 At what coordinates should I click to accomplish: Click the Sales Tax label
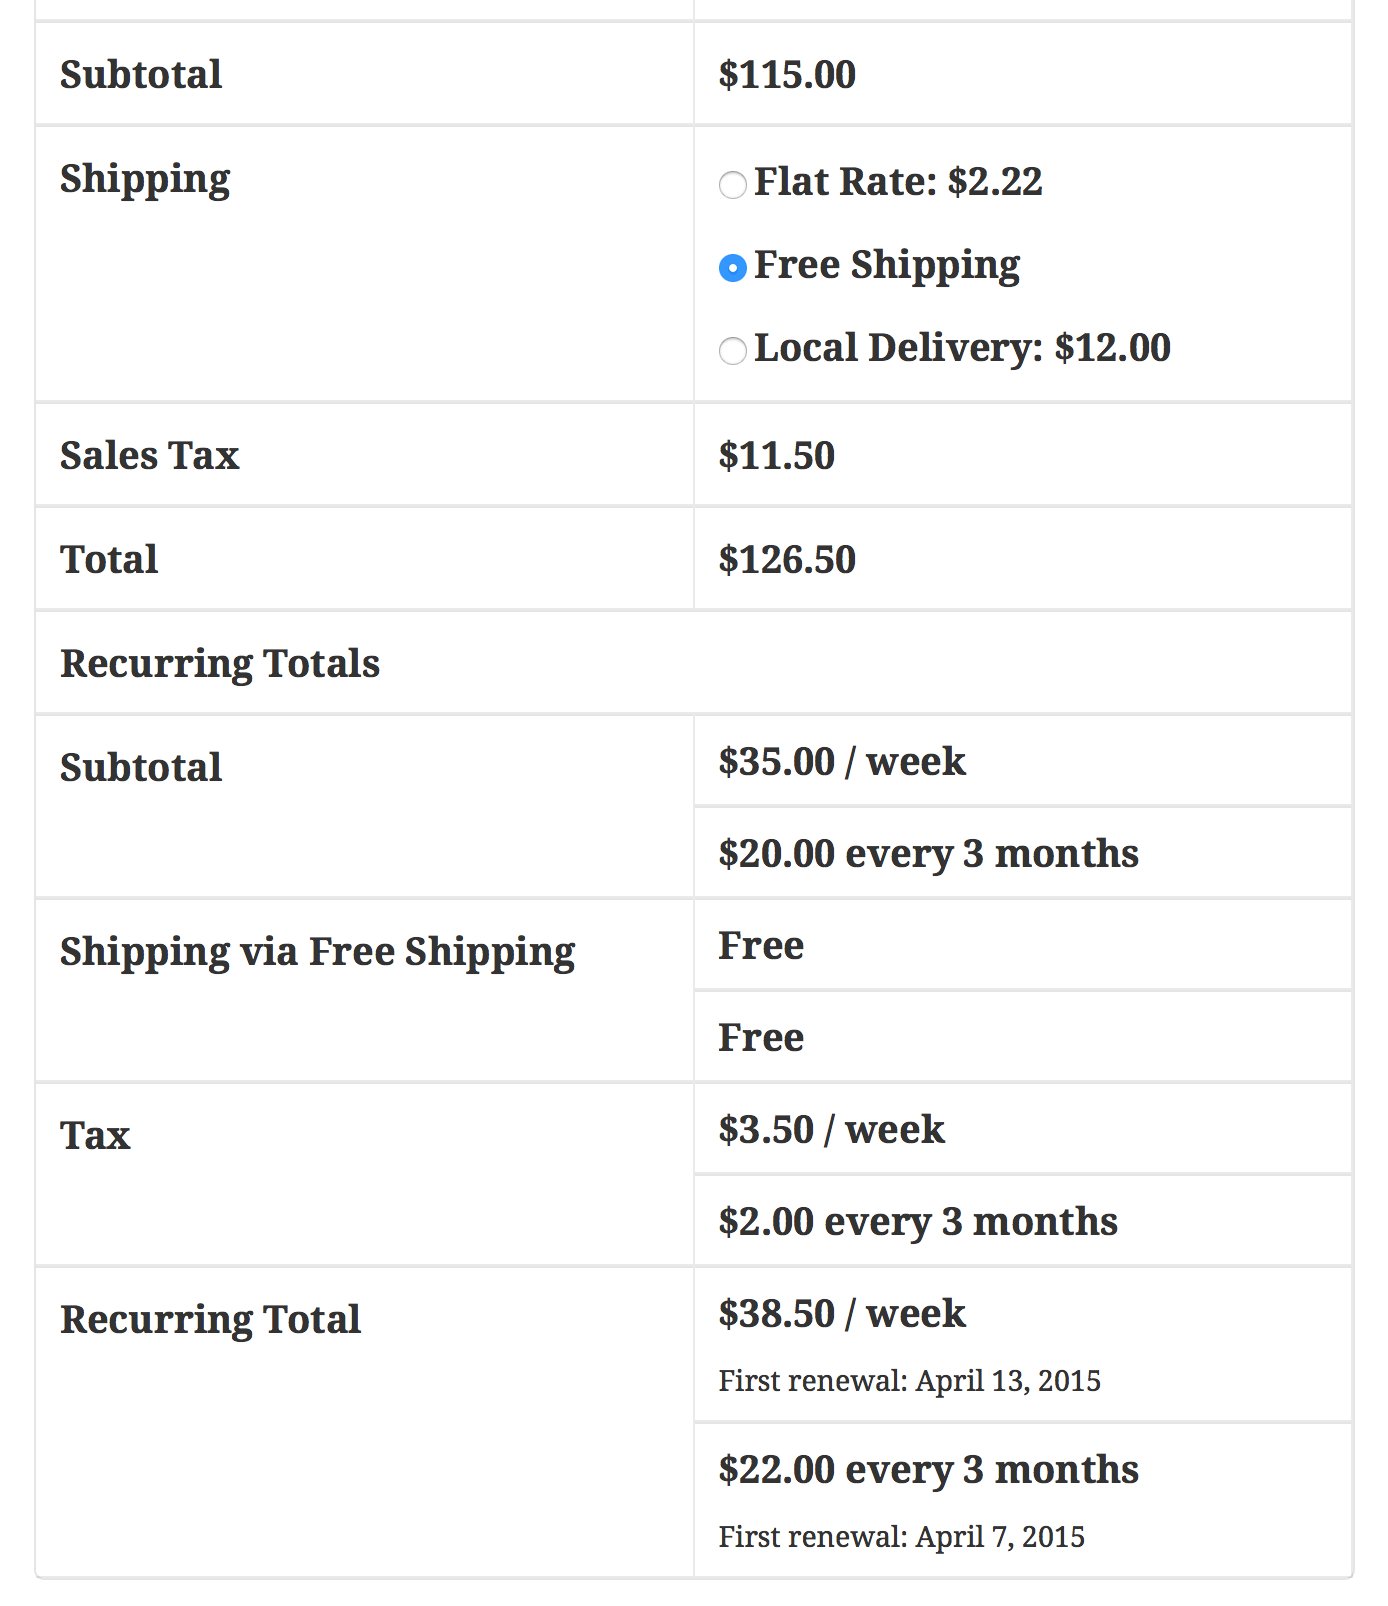149,456
